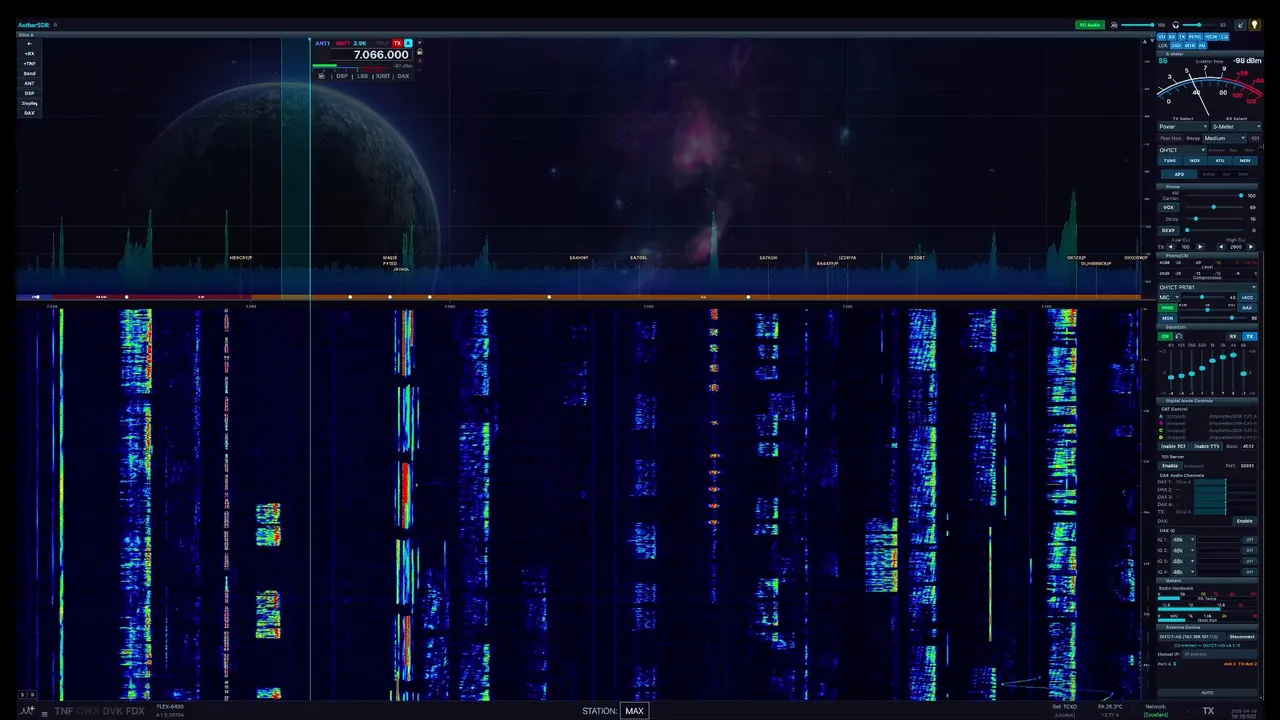Click the TCI Server Enable button

point(1169,465)
